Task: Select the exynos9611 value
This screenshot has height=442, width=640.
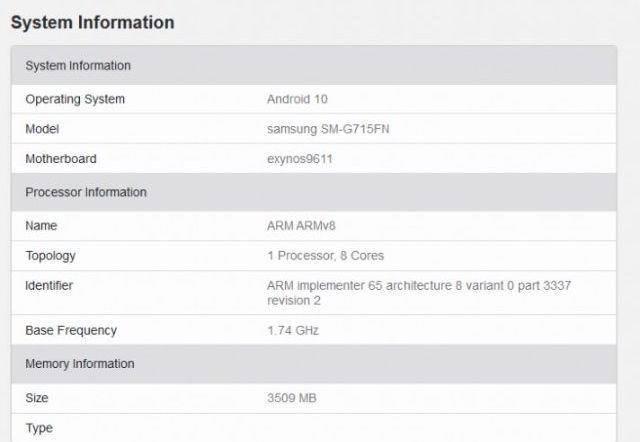Action: click(x=300, y=159)
